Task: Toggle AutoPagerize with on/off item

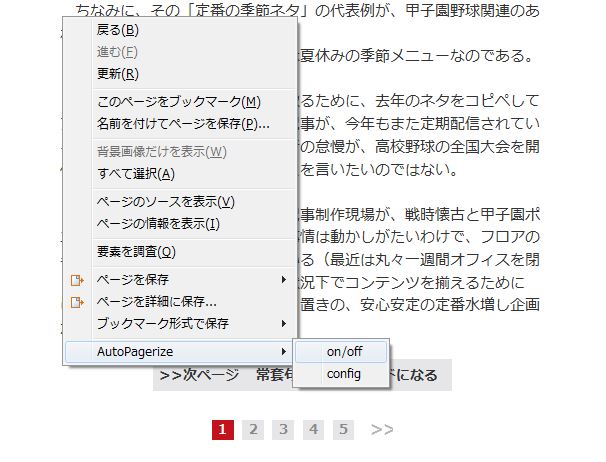Action: pos(343,352)
